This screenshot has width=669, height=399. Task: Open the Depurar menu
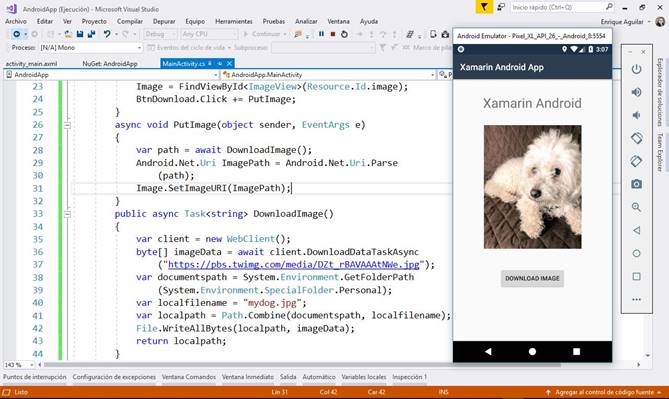coord(164,21)
